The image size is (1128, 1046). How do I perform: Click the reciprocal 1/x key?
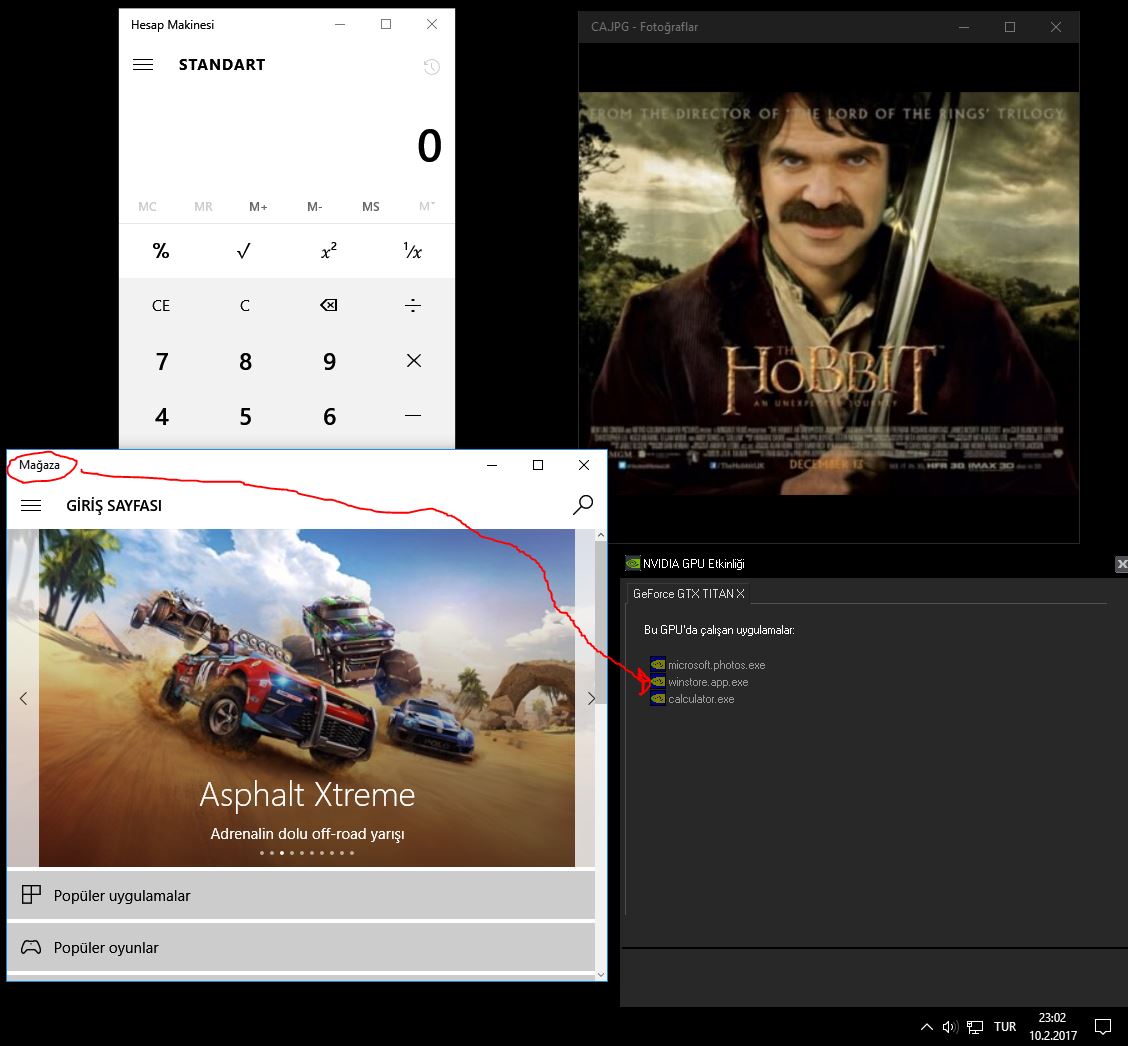413,250
